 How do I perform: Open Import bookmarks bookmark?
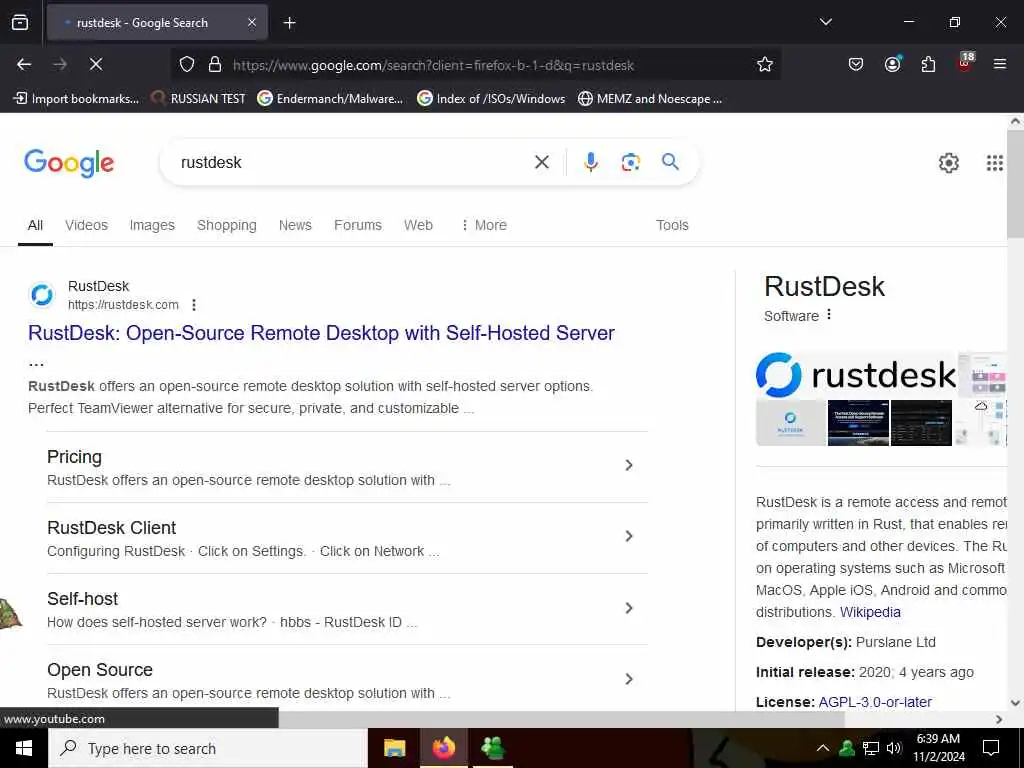[x=76, y=99]
